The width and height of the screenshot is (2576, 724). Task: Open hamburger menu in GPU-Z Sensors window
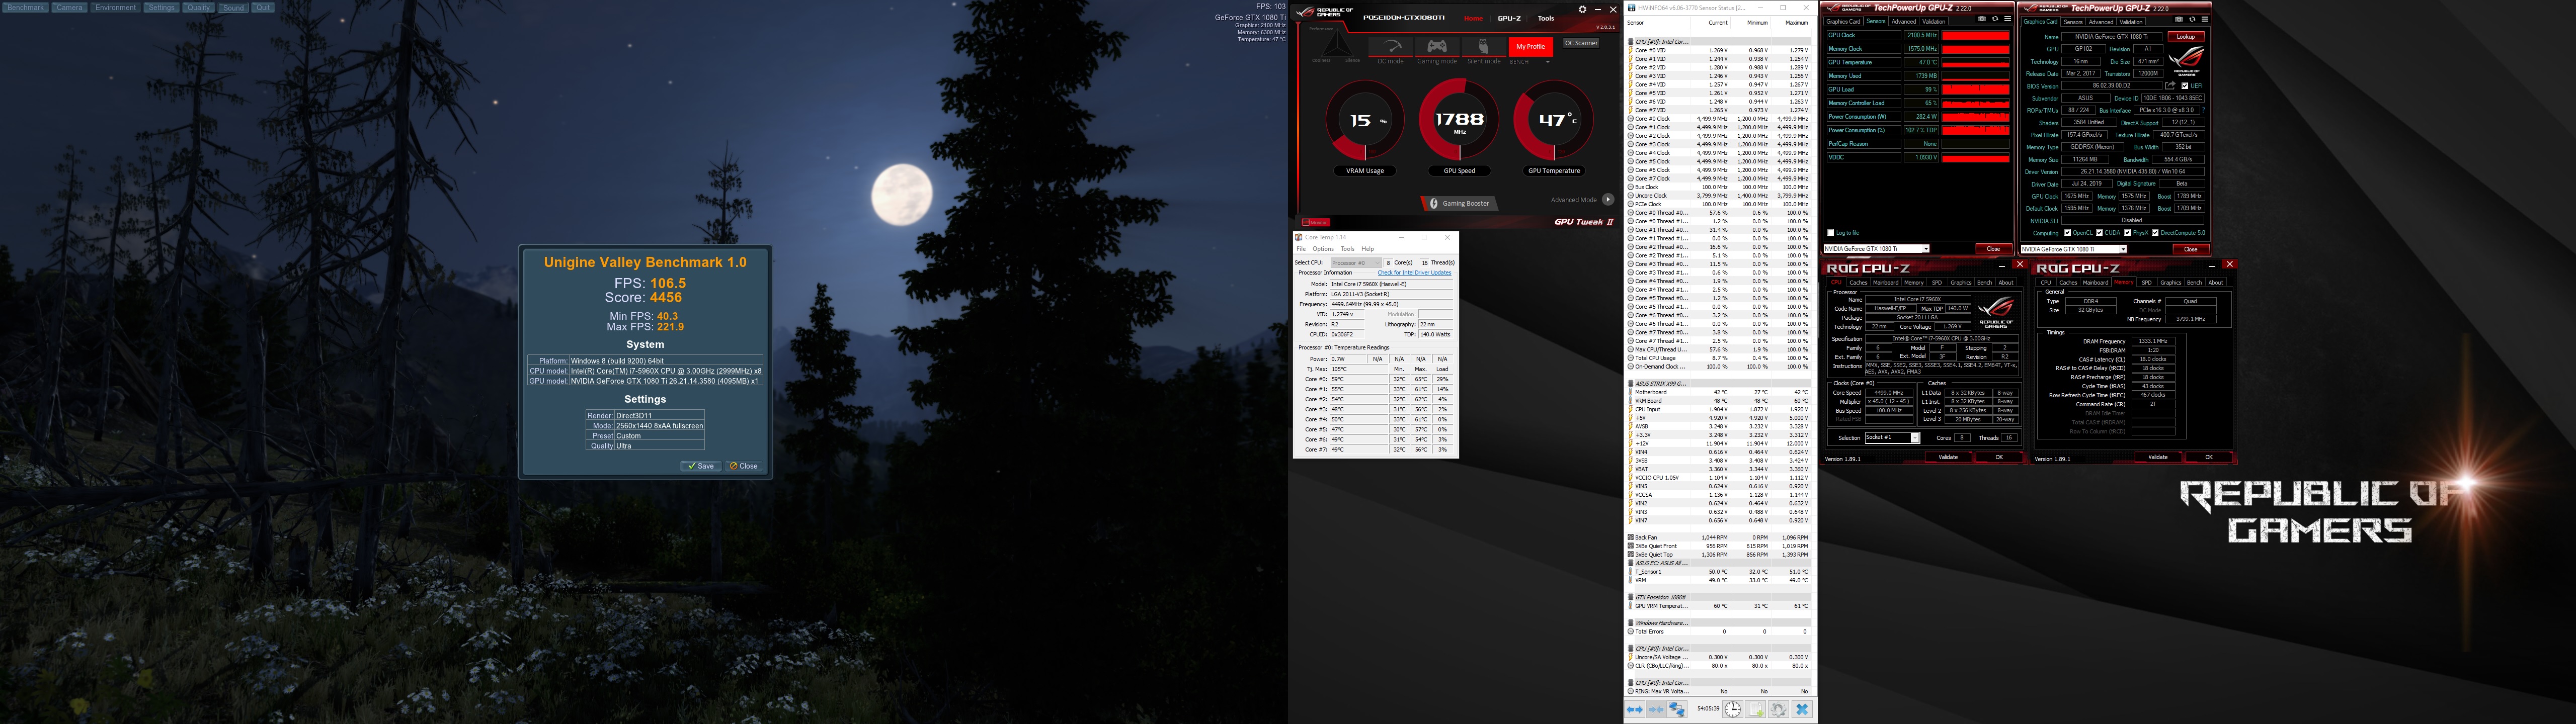pos(2008,19)
